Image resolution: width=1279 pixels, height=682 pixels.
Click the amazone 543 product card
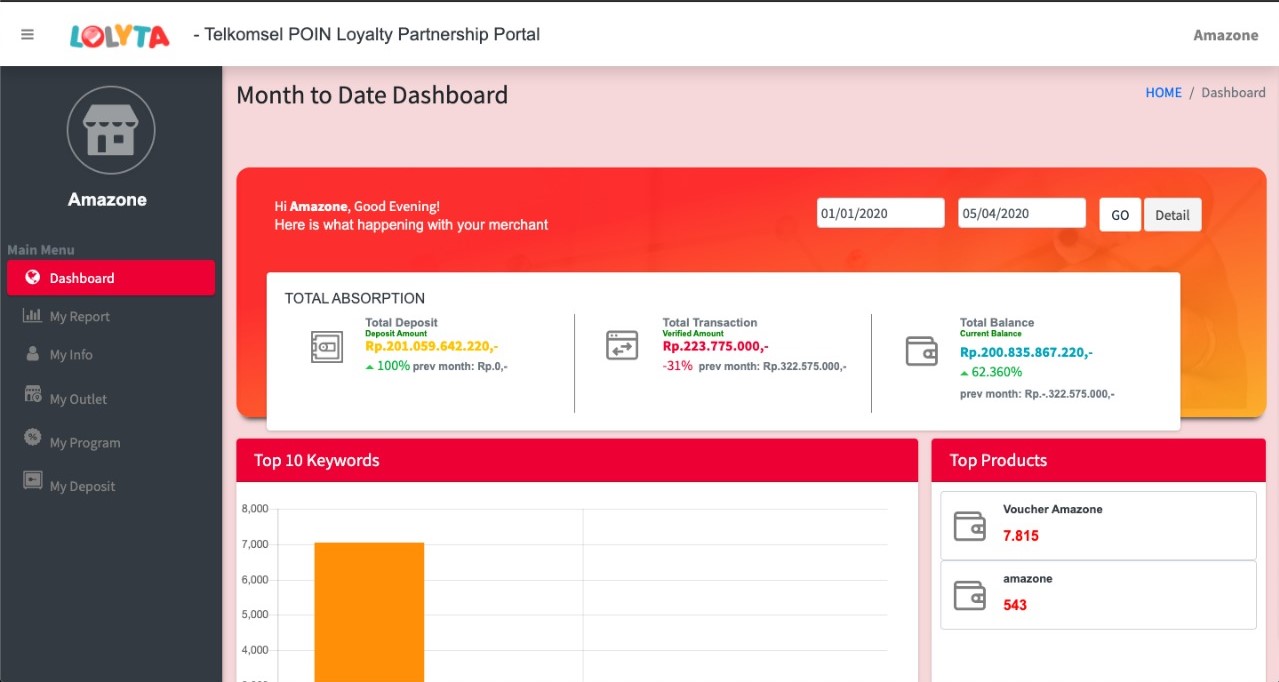coord(1098,595)
